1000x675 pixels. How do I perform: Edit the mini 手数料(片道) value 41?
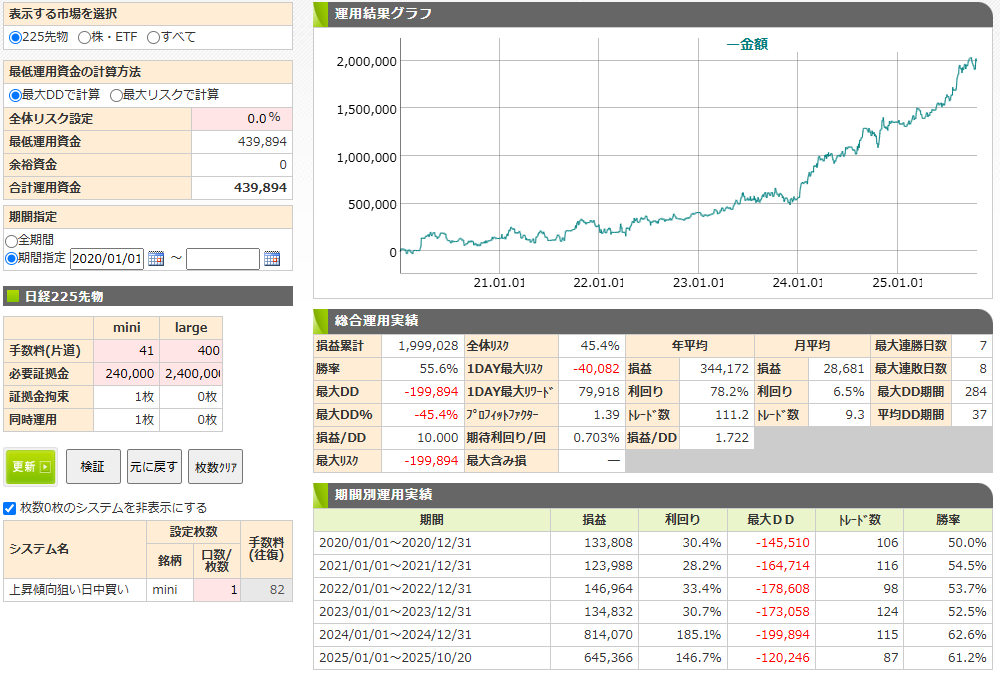(x=127, y=351)
